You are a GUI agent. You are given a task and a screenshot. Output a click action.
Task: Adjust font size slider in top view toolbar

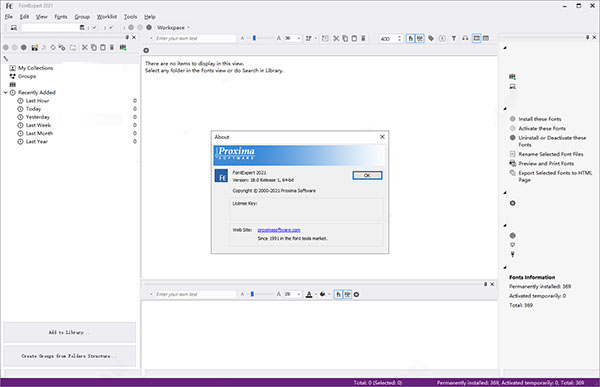[254, 38]
